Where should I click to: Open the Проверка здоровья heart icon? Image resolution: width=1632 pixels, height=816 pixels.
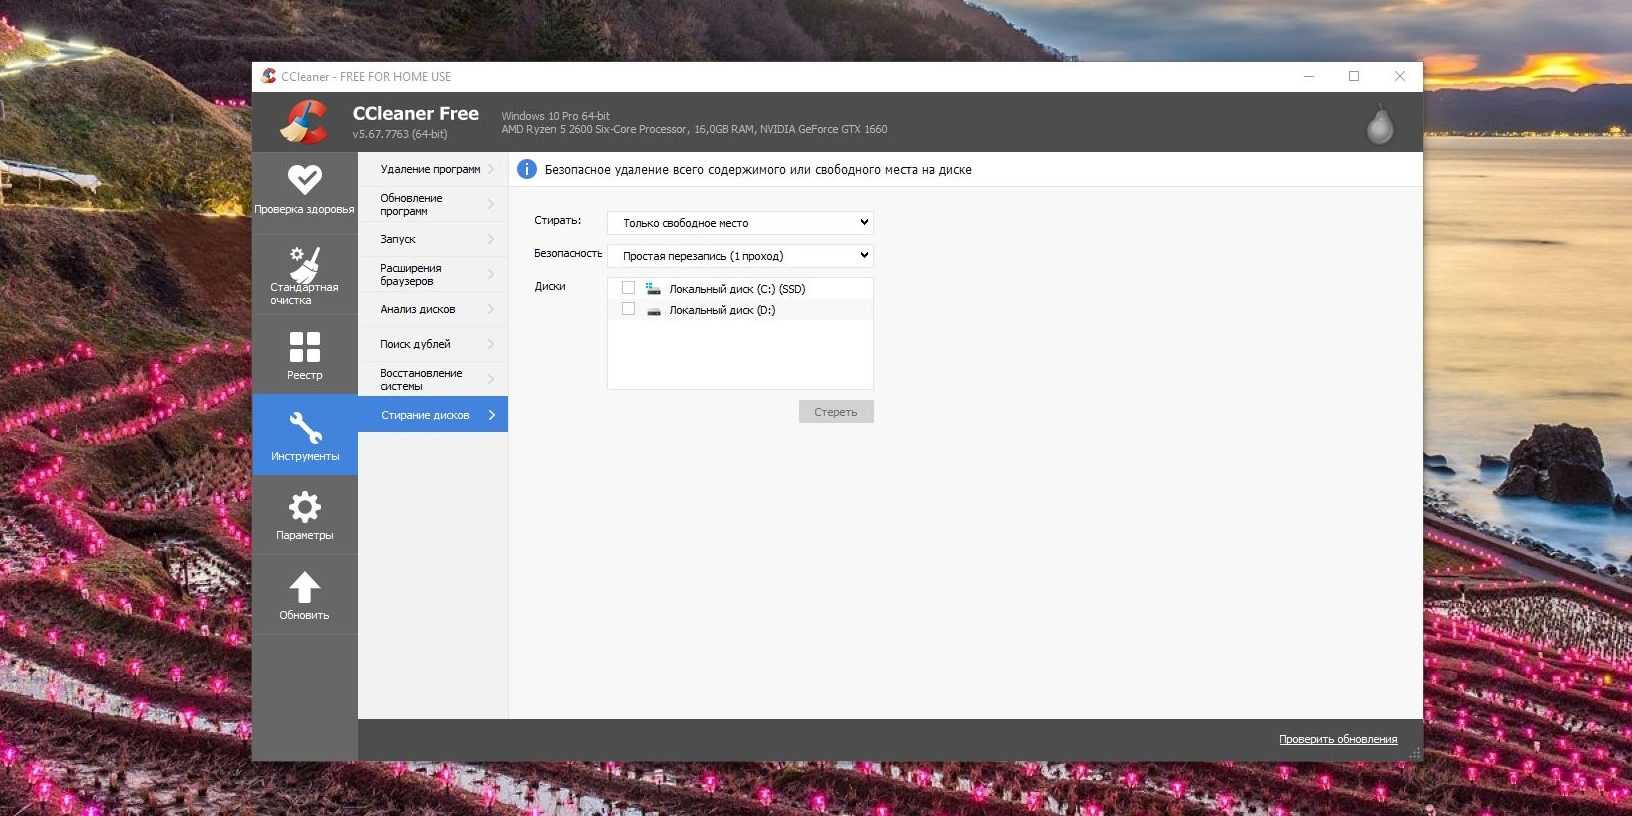(x=305, y=180)
